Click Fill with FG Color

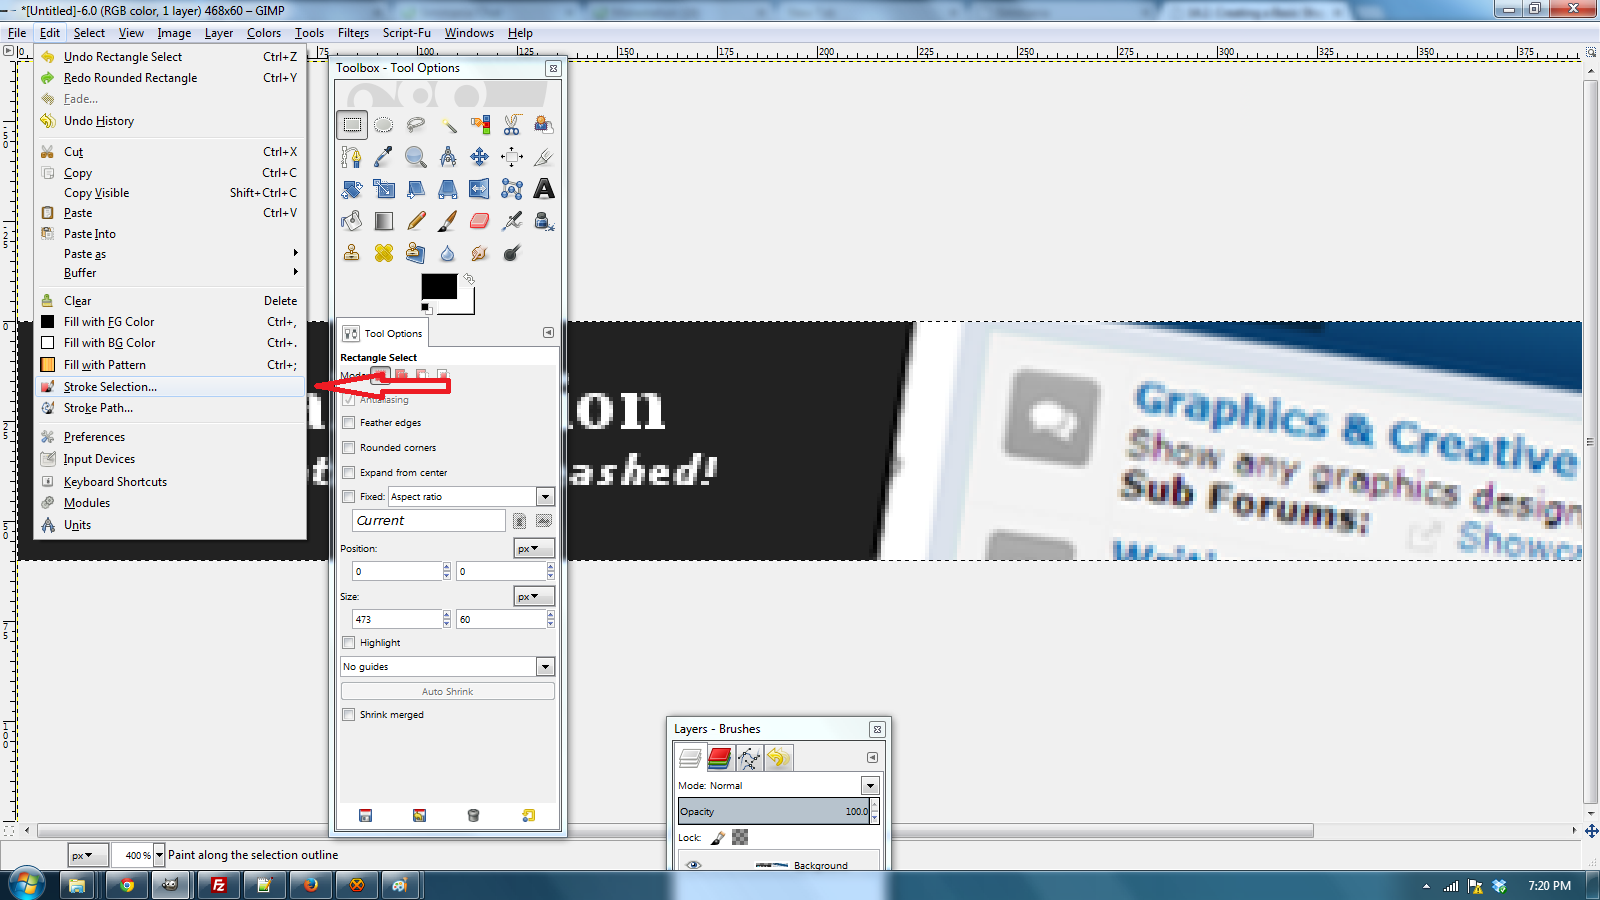pos(171,322)
